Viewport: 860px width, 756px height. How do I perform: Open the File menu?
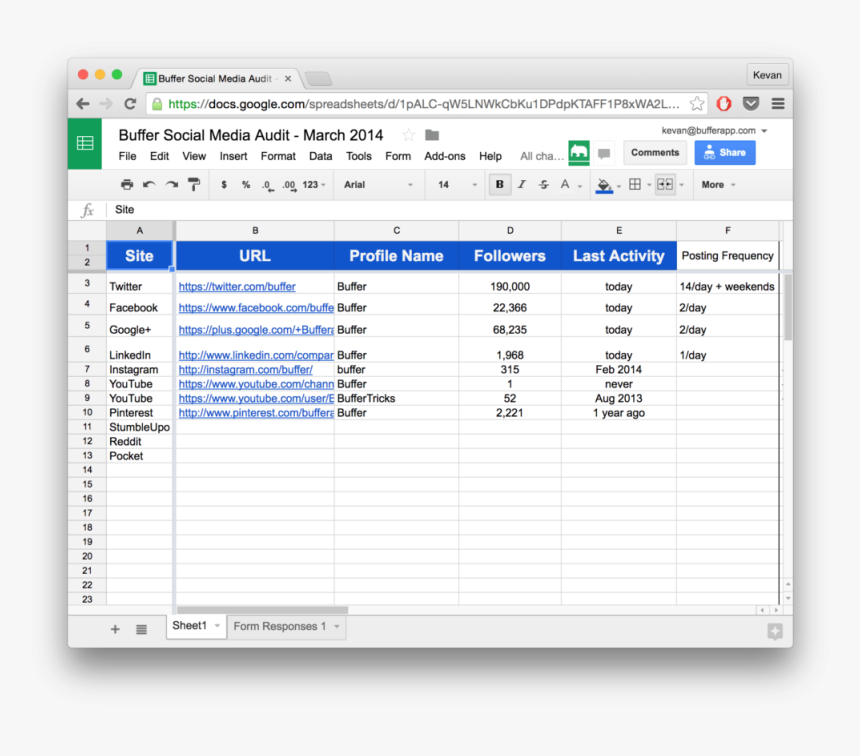pos(127,156)
